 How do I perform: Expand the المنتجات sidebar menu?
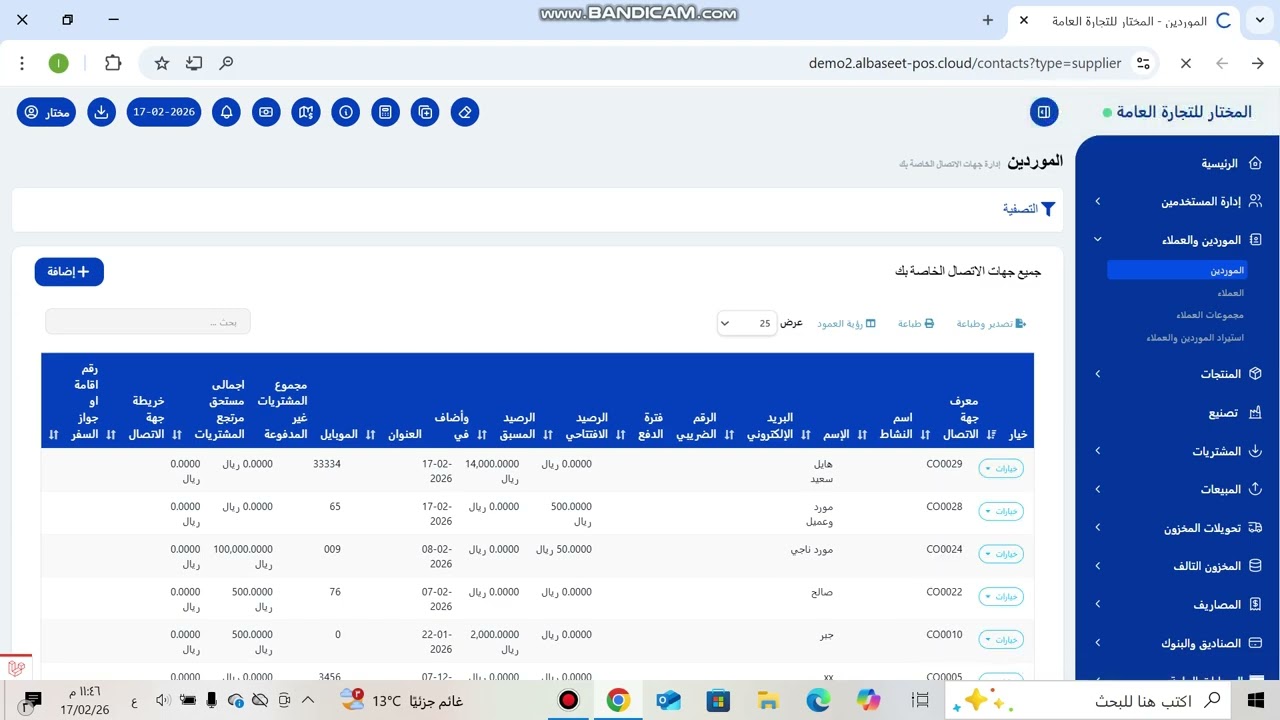[1178, 374]
